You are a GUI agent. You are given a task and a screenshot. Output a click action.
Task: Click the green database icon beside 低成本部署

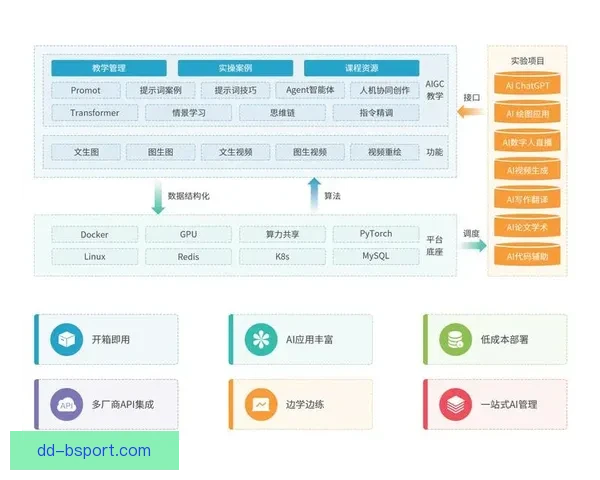click(x=455, y=340)
